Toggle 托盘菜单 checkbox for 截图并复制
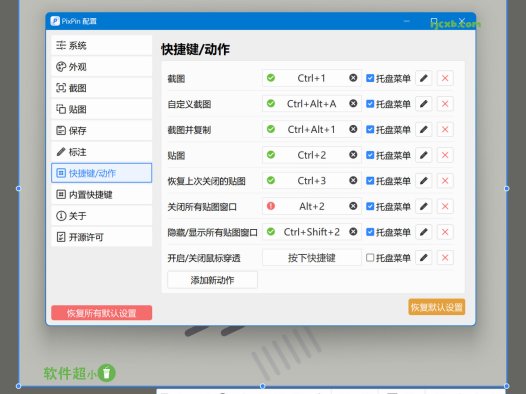526x394 pixels. click(370, 129)
